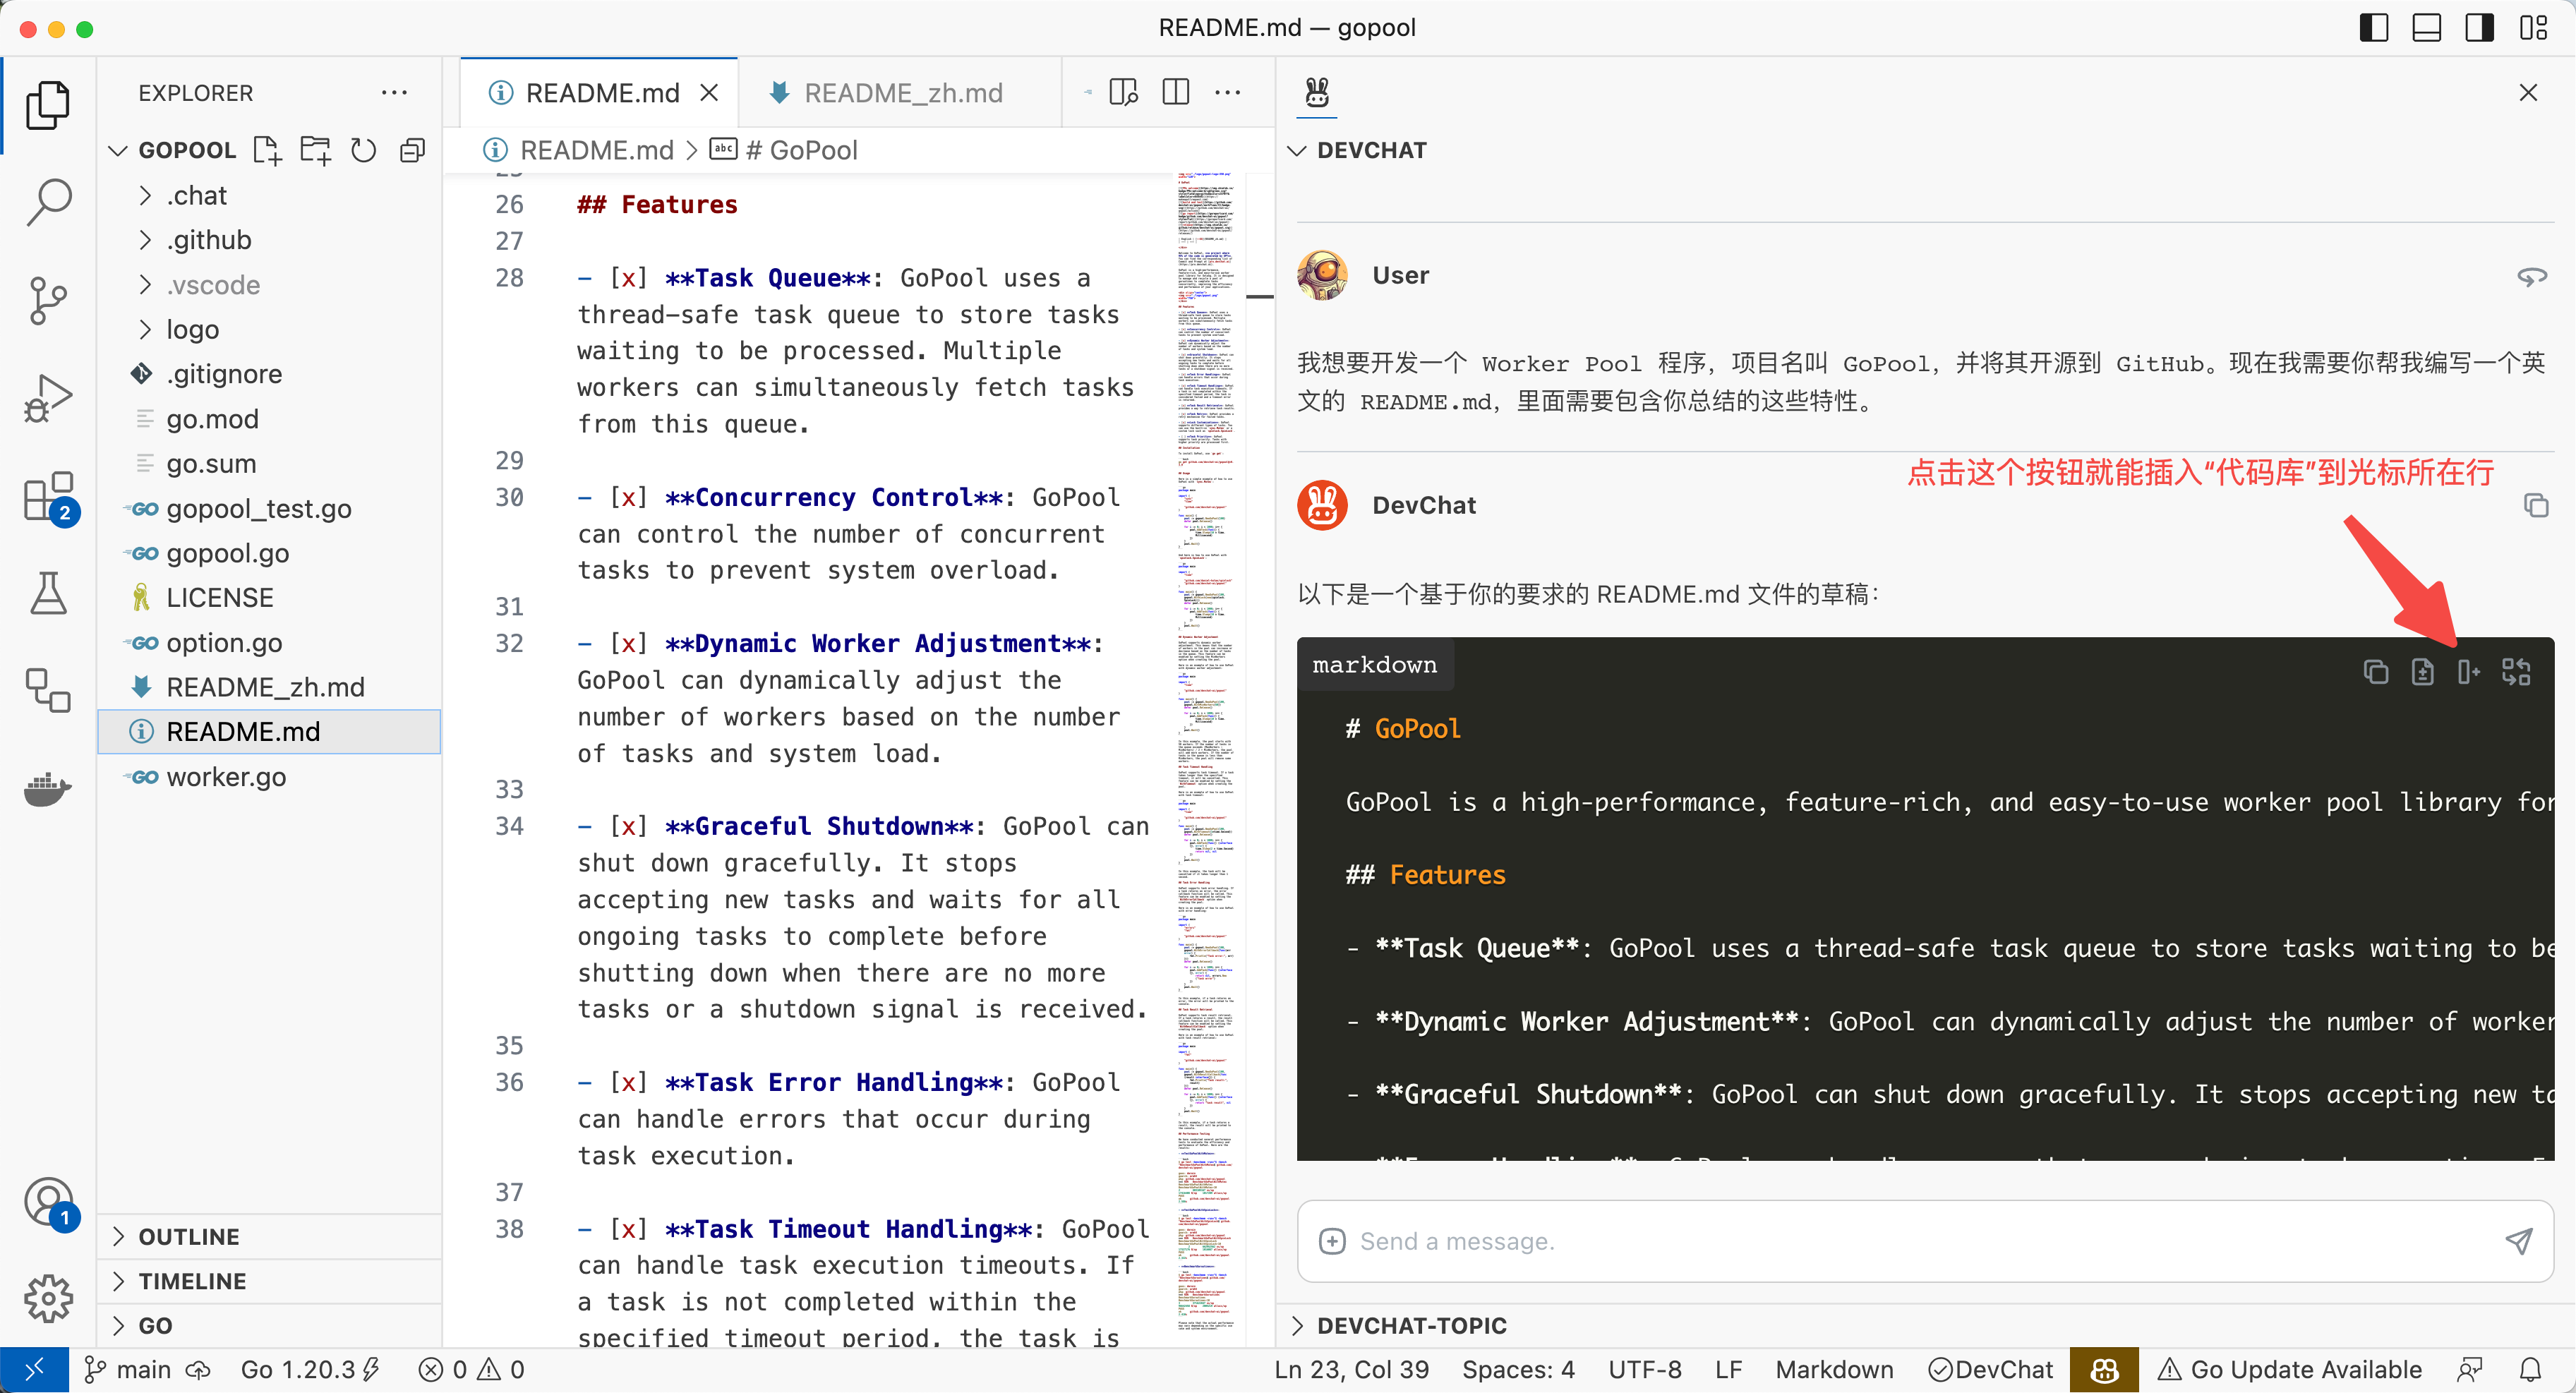Select the Docker icon in the activity bar
This screenshot has width=2576, height=1393.
click(x=48, y=790)
